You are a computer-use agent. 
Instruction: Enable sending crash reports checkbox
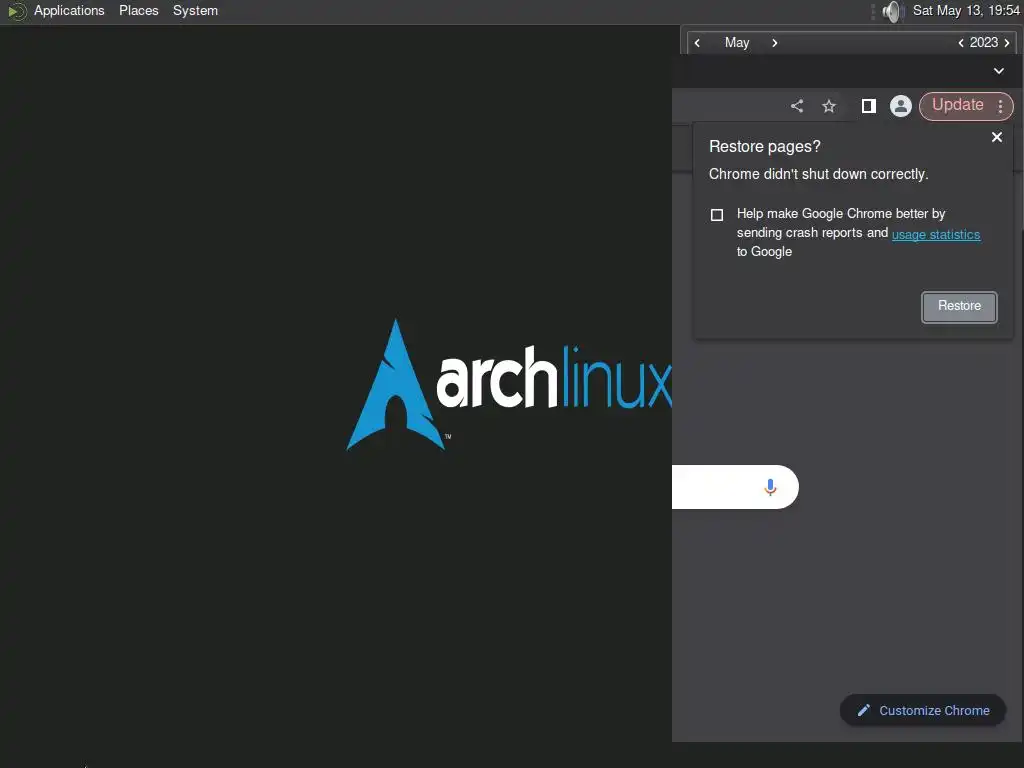point(717,215)
